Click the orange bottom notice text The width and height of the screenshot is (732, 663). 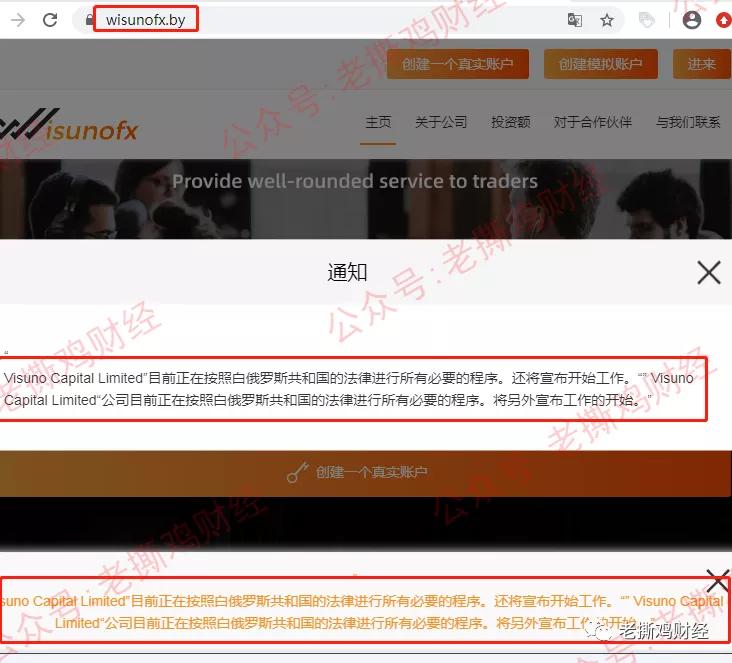coord(362,612)
